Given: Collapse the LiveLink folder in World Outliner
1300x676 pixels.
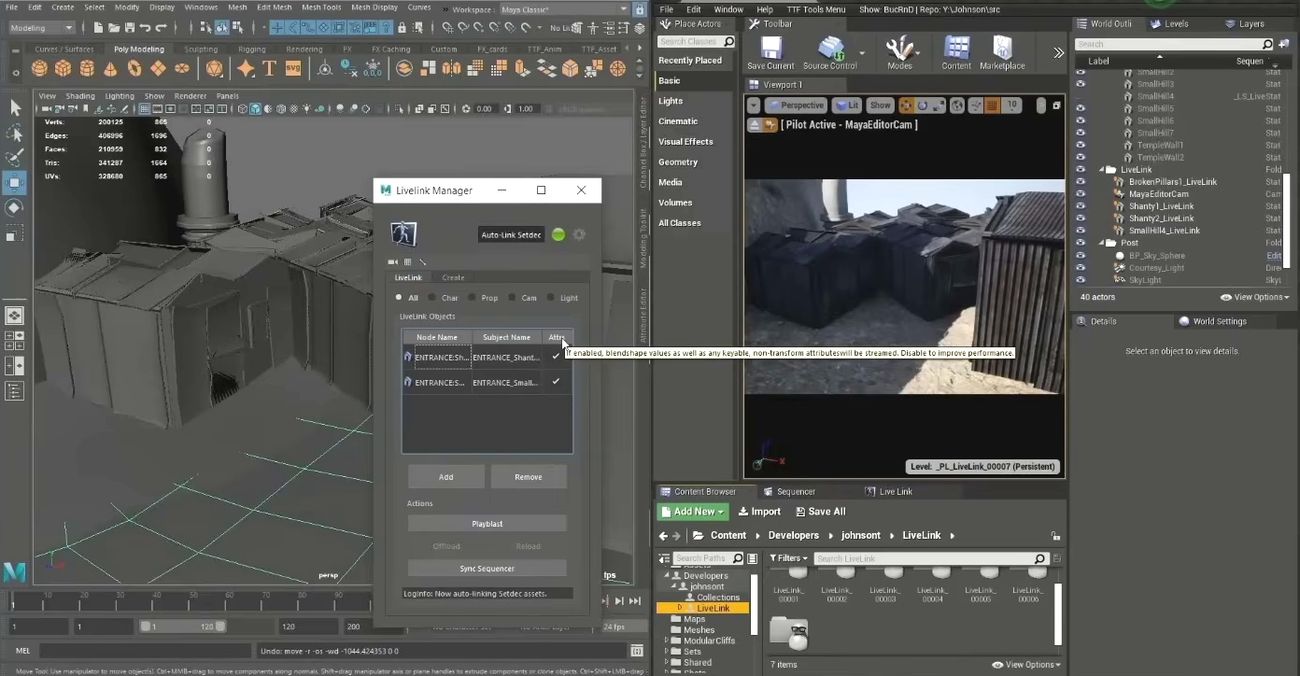Looking at the screenshot, I should 1101,170.
